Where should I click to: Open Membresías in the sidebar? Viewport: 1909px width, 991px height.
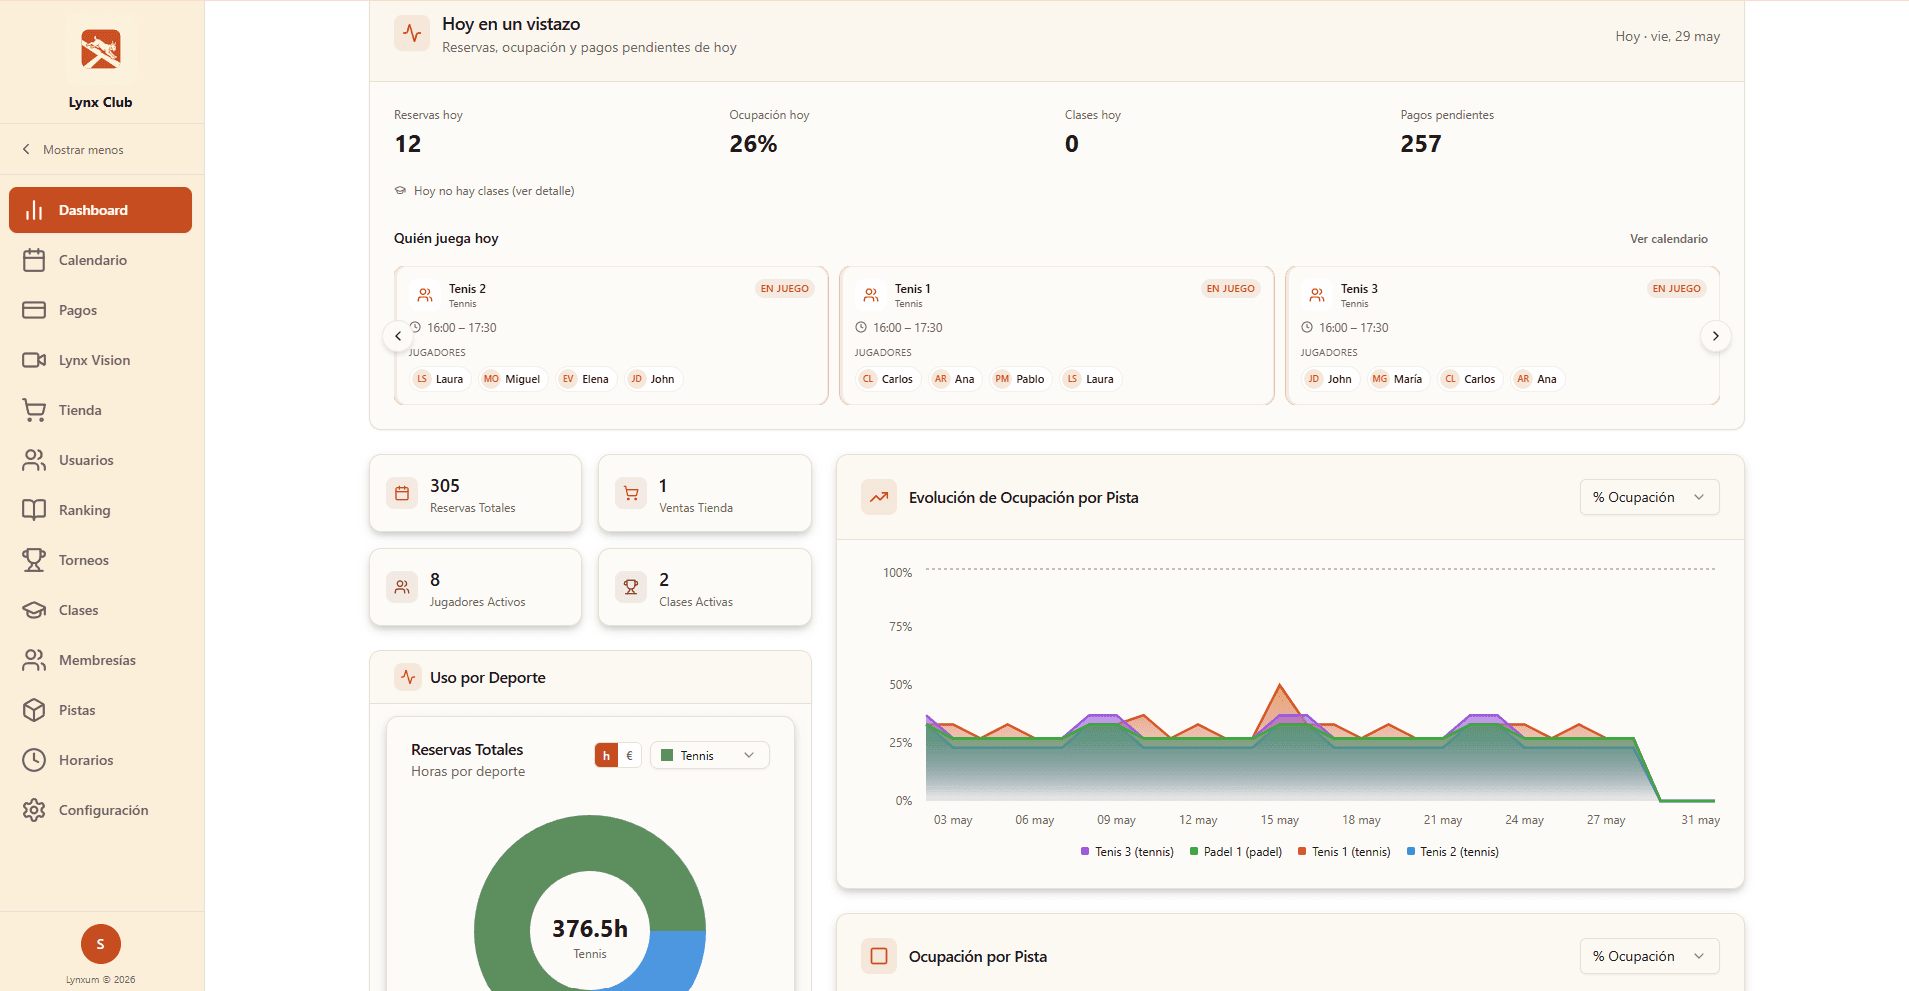(x=100, y=660)
